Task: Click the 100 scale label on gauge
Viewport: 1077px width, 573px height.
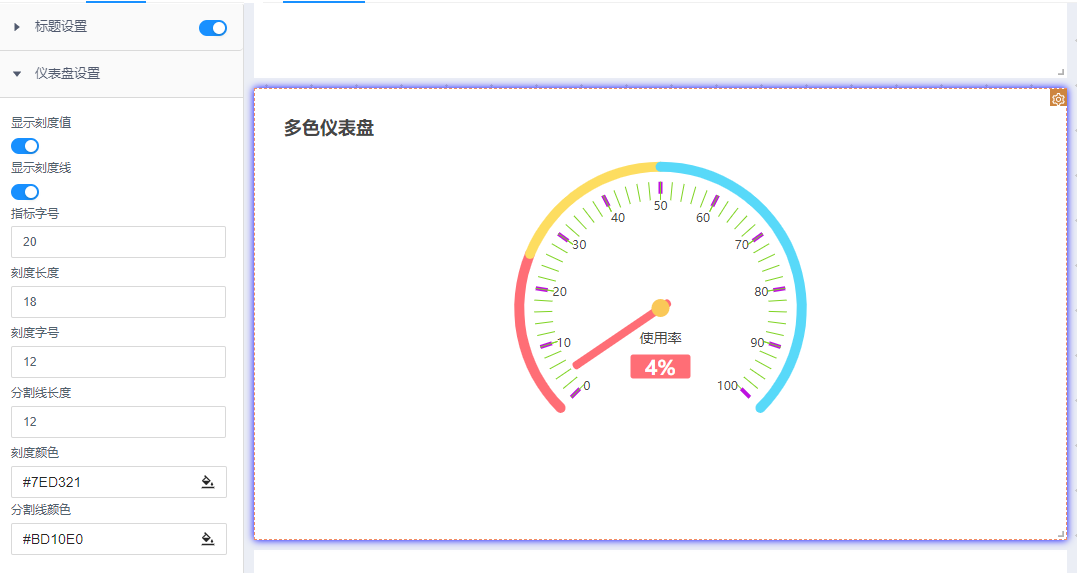Action: [x=727, y=385]
